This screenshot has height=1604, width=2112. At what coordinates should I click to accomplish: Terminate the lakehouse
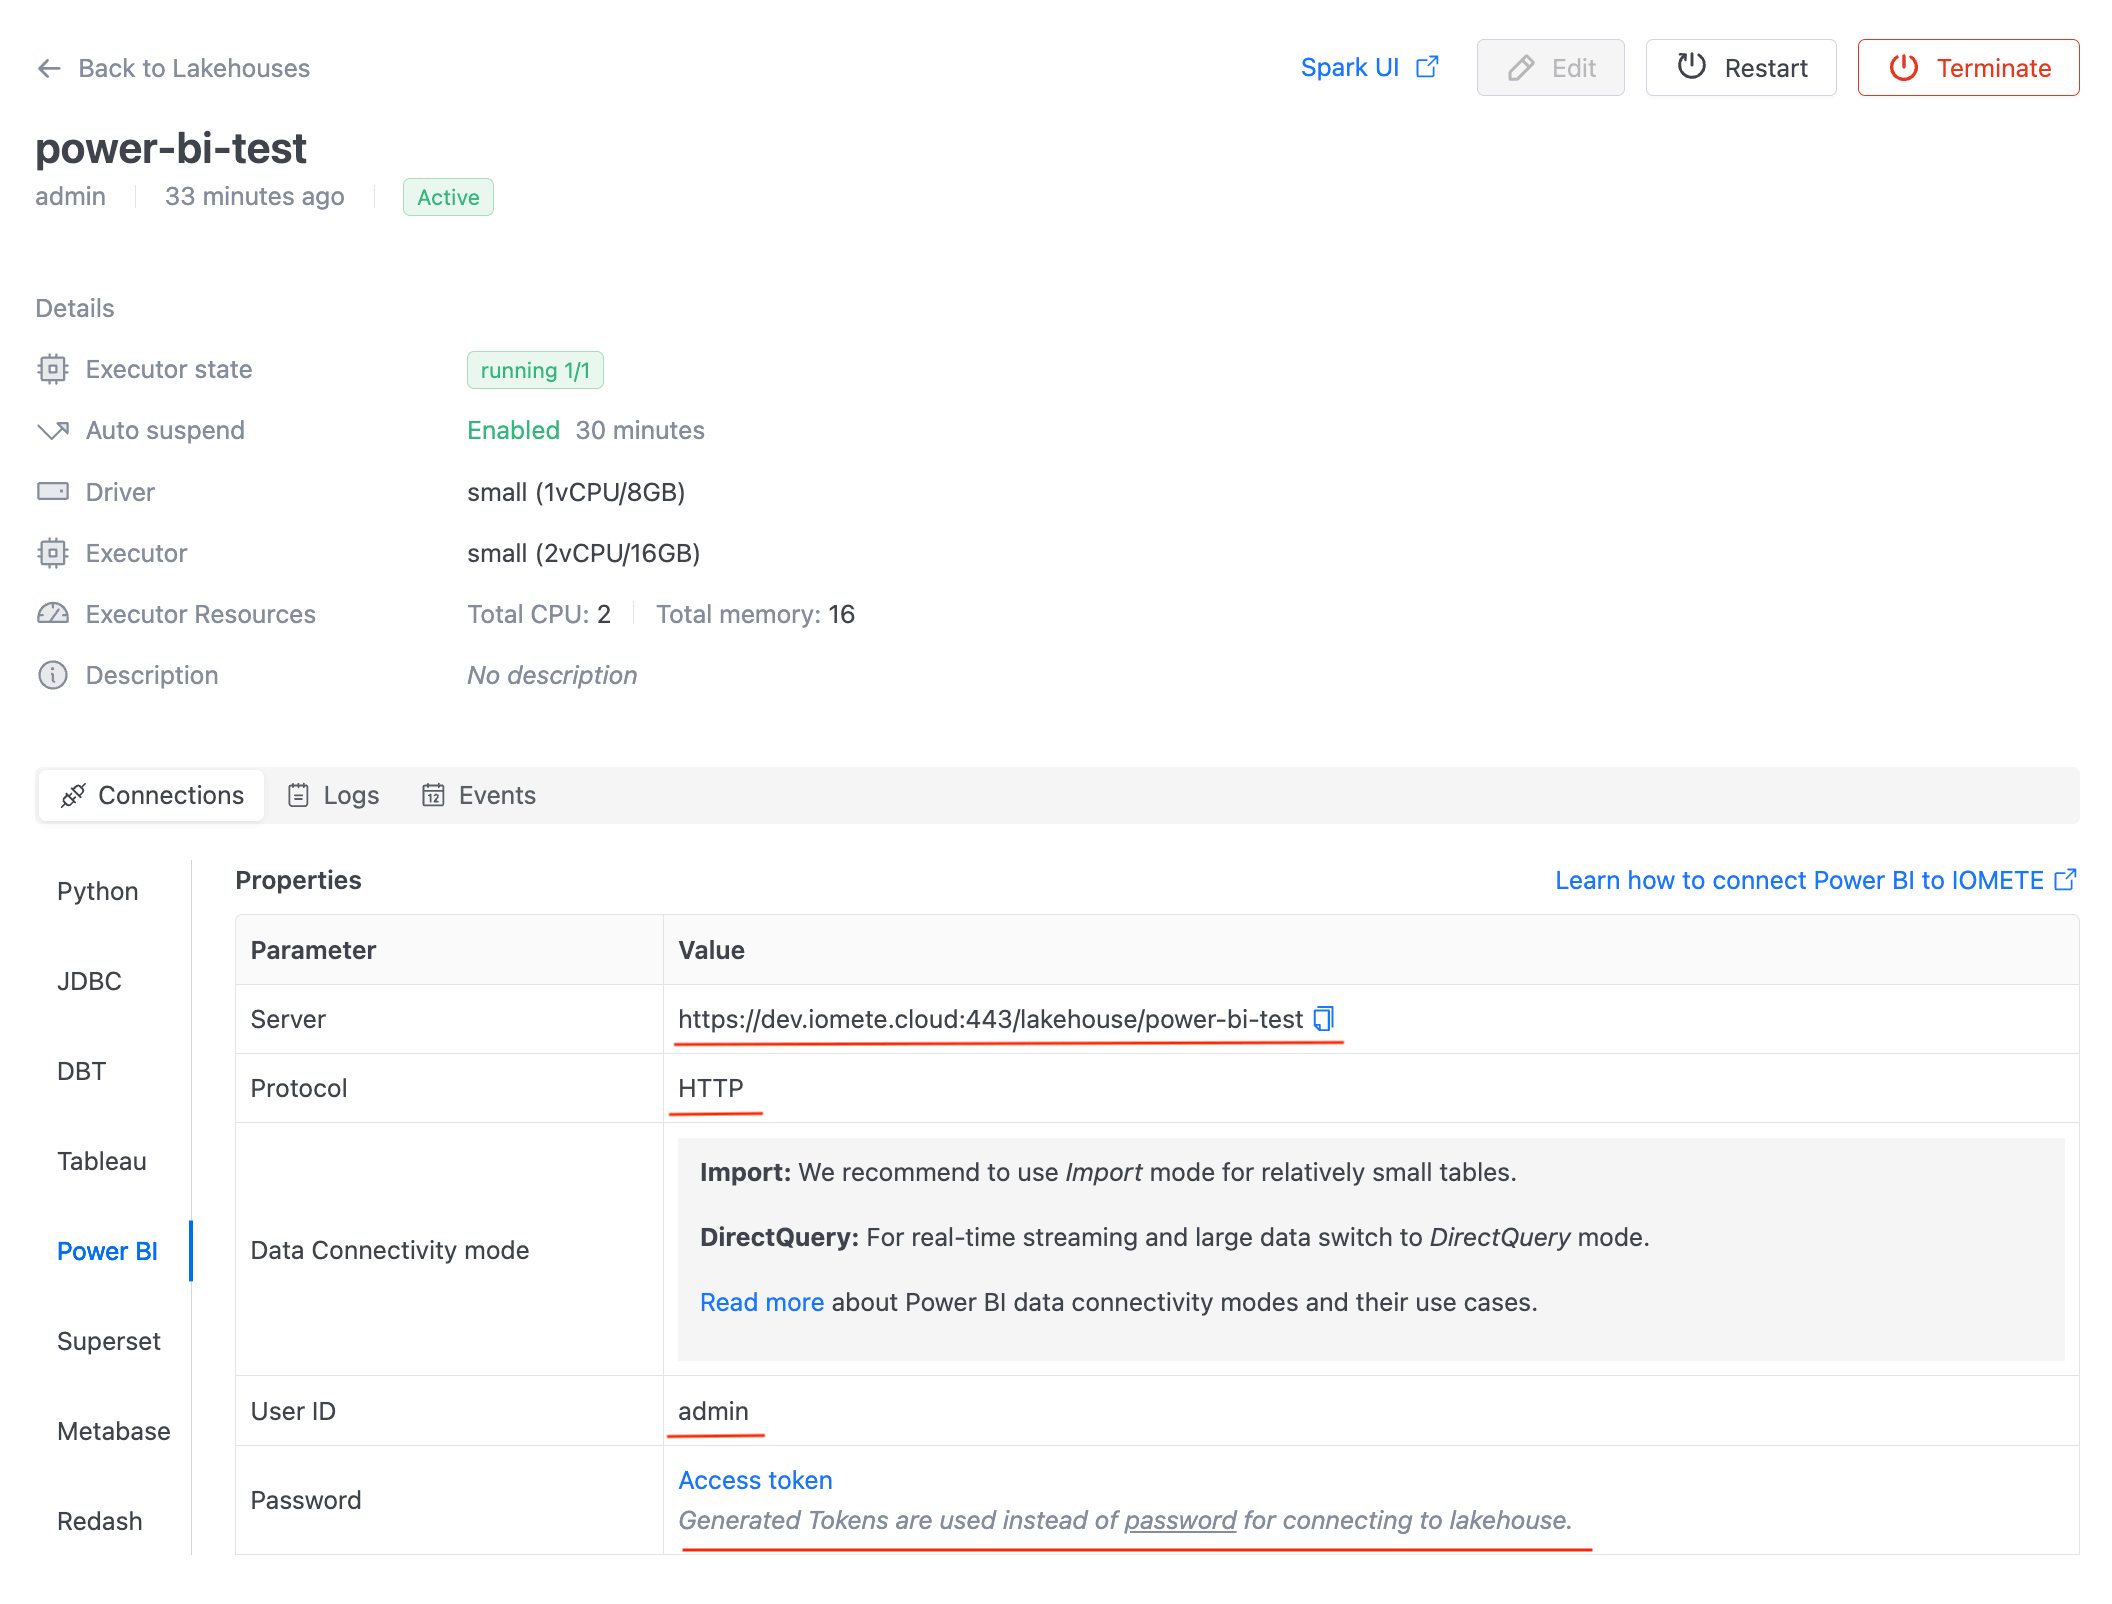pos(1968,68)
